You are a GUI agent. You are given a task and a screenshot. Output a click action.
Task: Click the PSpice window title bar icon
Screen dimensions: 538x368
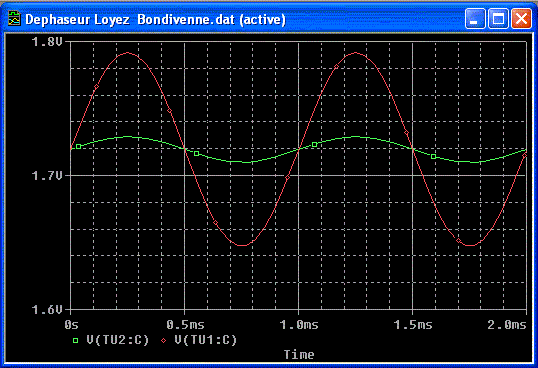point(14,19)
